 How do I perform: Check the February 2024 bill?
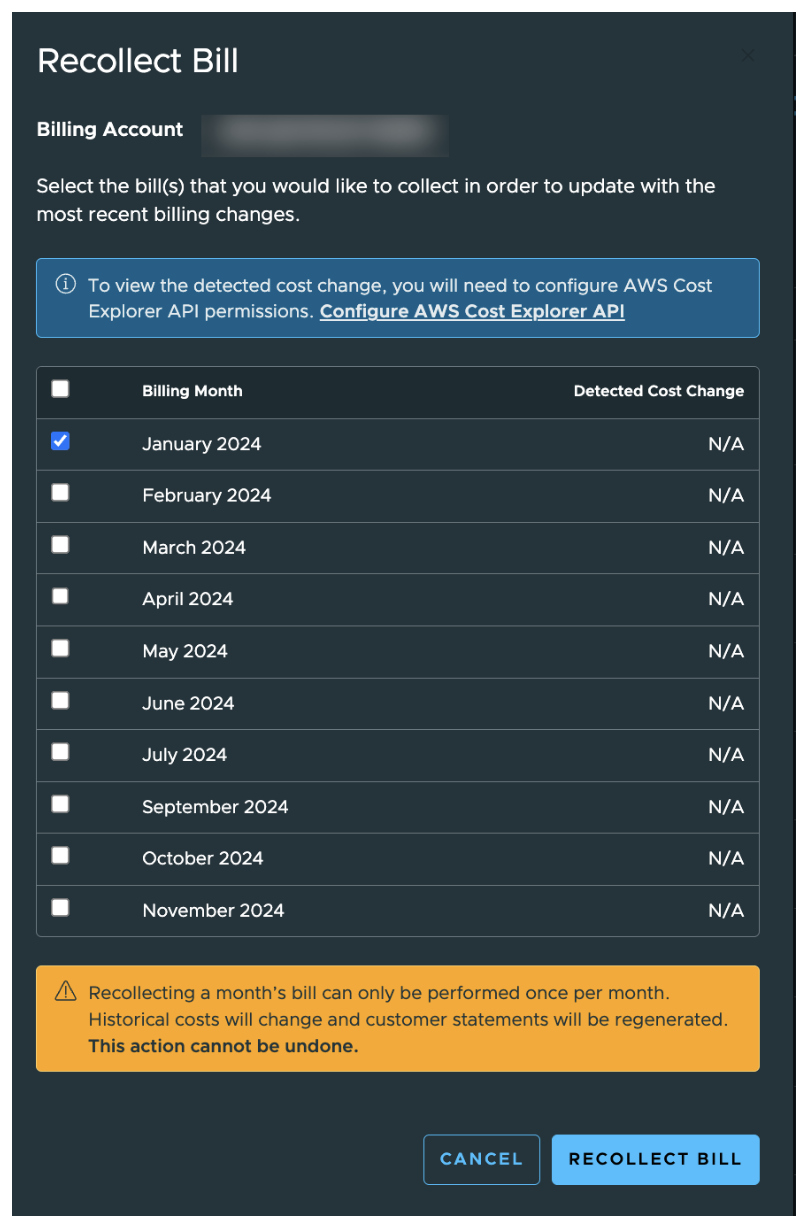(60, 492)
